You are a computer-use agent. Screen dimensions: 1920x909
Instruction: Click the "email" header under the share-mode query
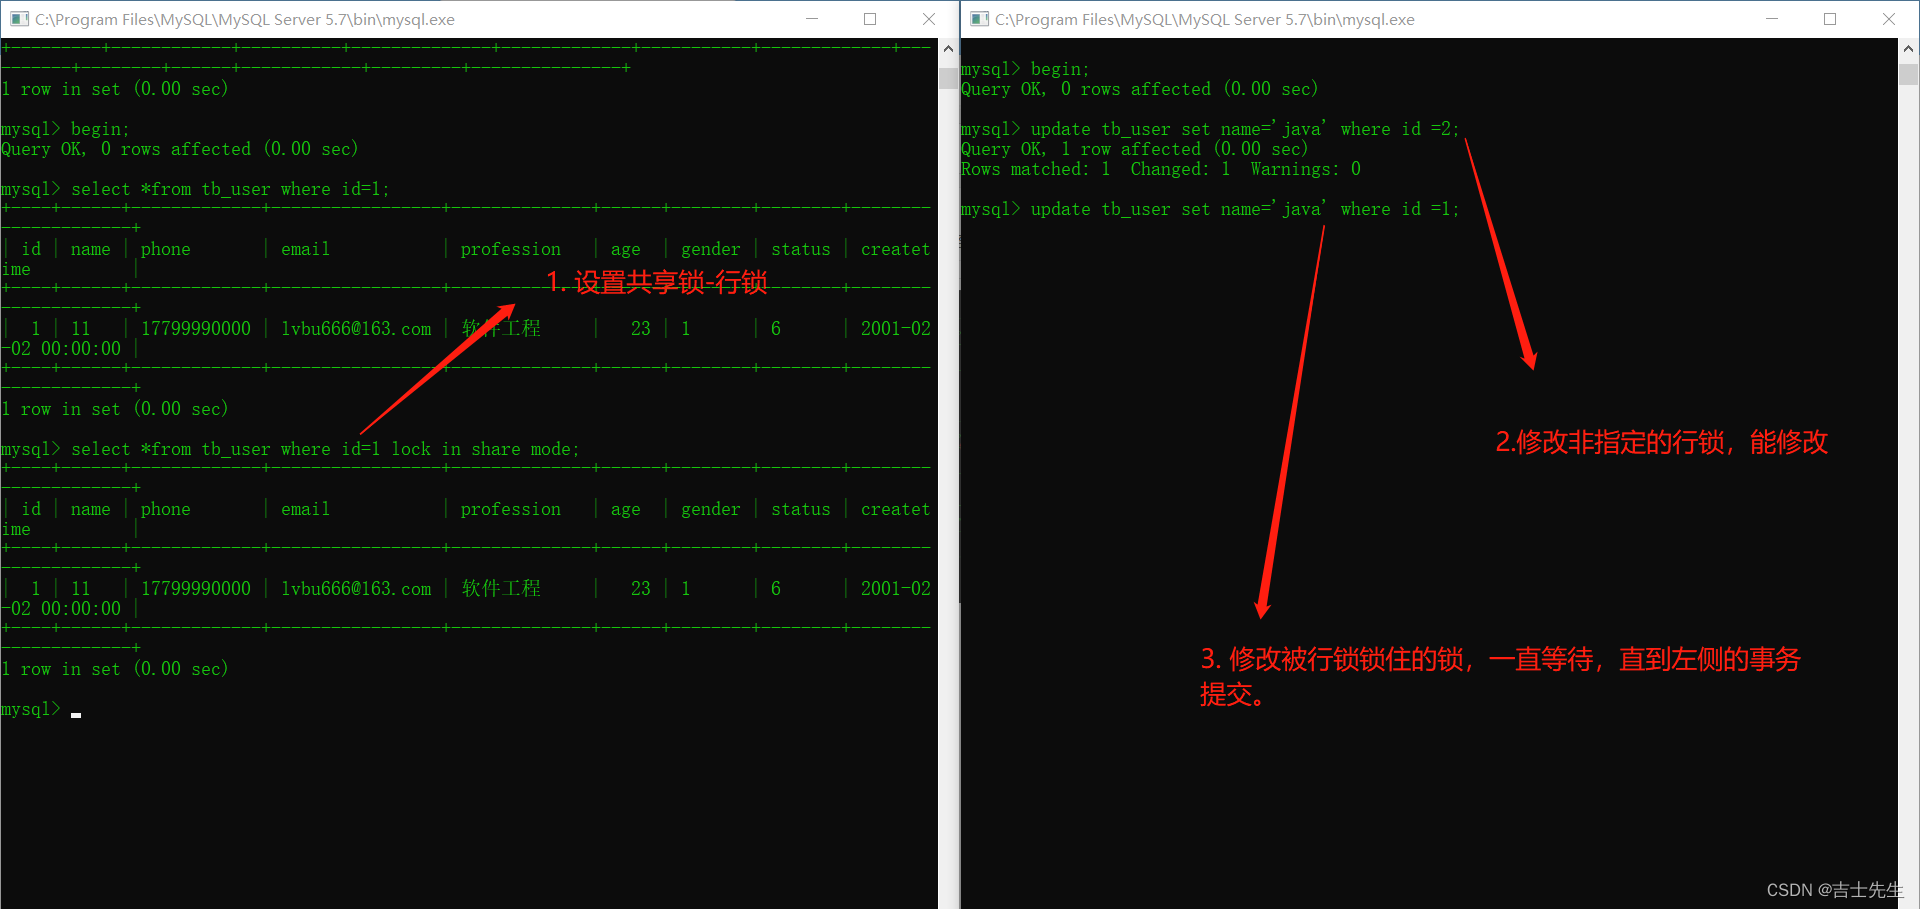tap(305, 509)
